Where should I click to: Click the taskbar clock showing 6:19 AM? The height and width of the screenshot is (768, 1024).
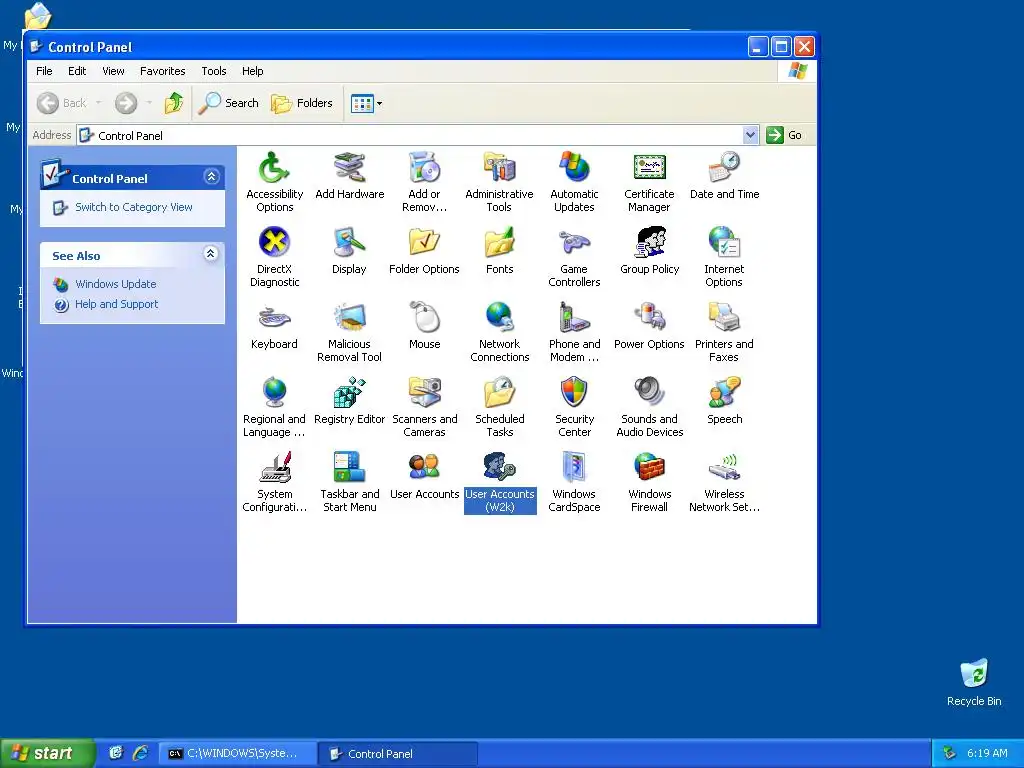(x=987, y=754)
